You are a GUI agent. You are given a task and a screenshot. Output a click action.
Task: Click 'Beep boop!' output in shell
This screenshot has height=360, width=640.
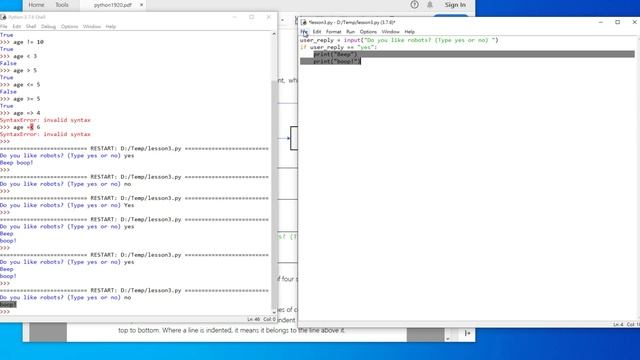pos(16,163)
